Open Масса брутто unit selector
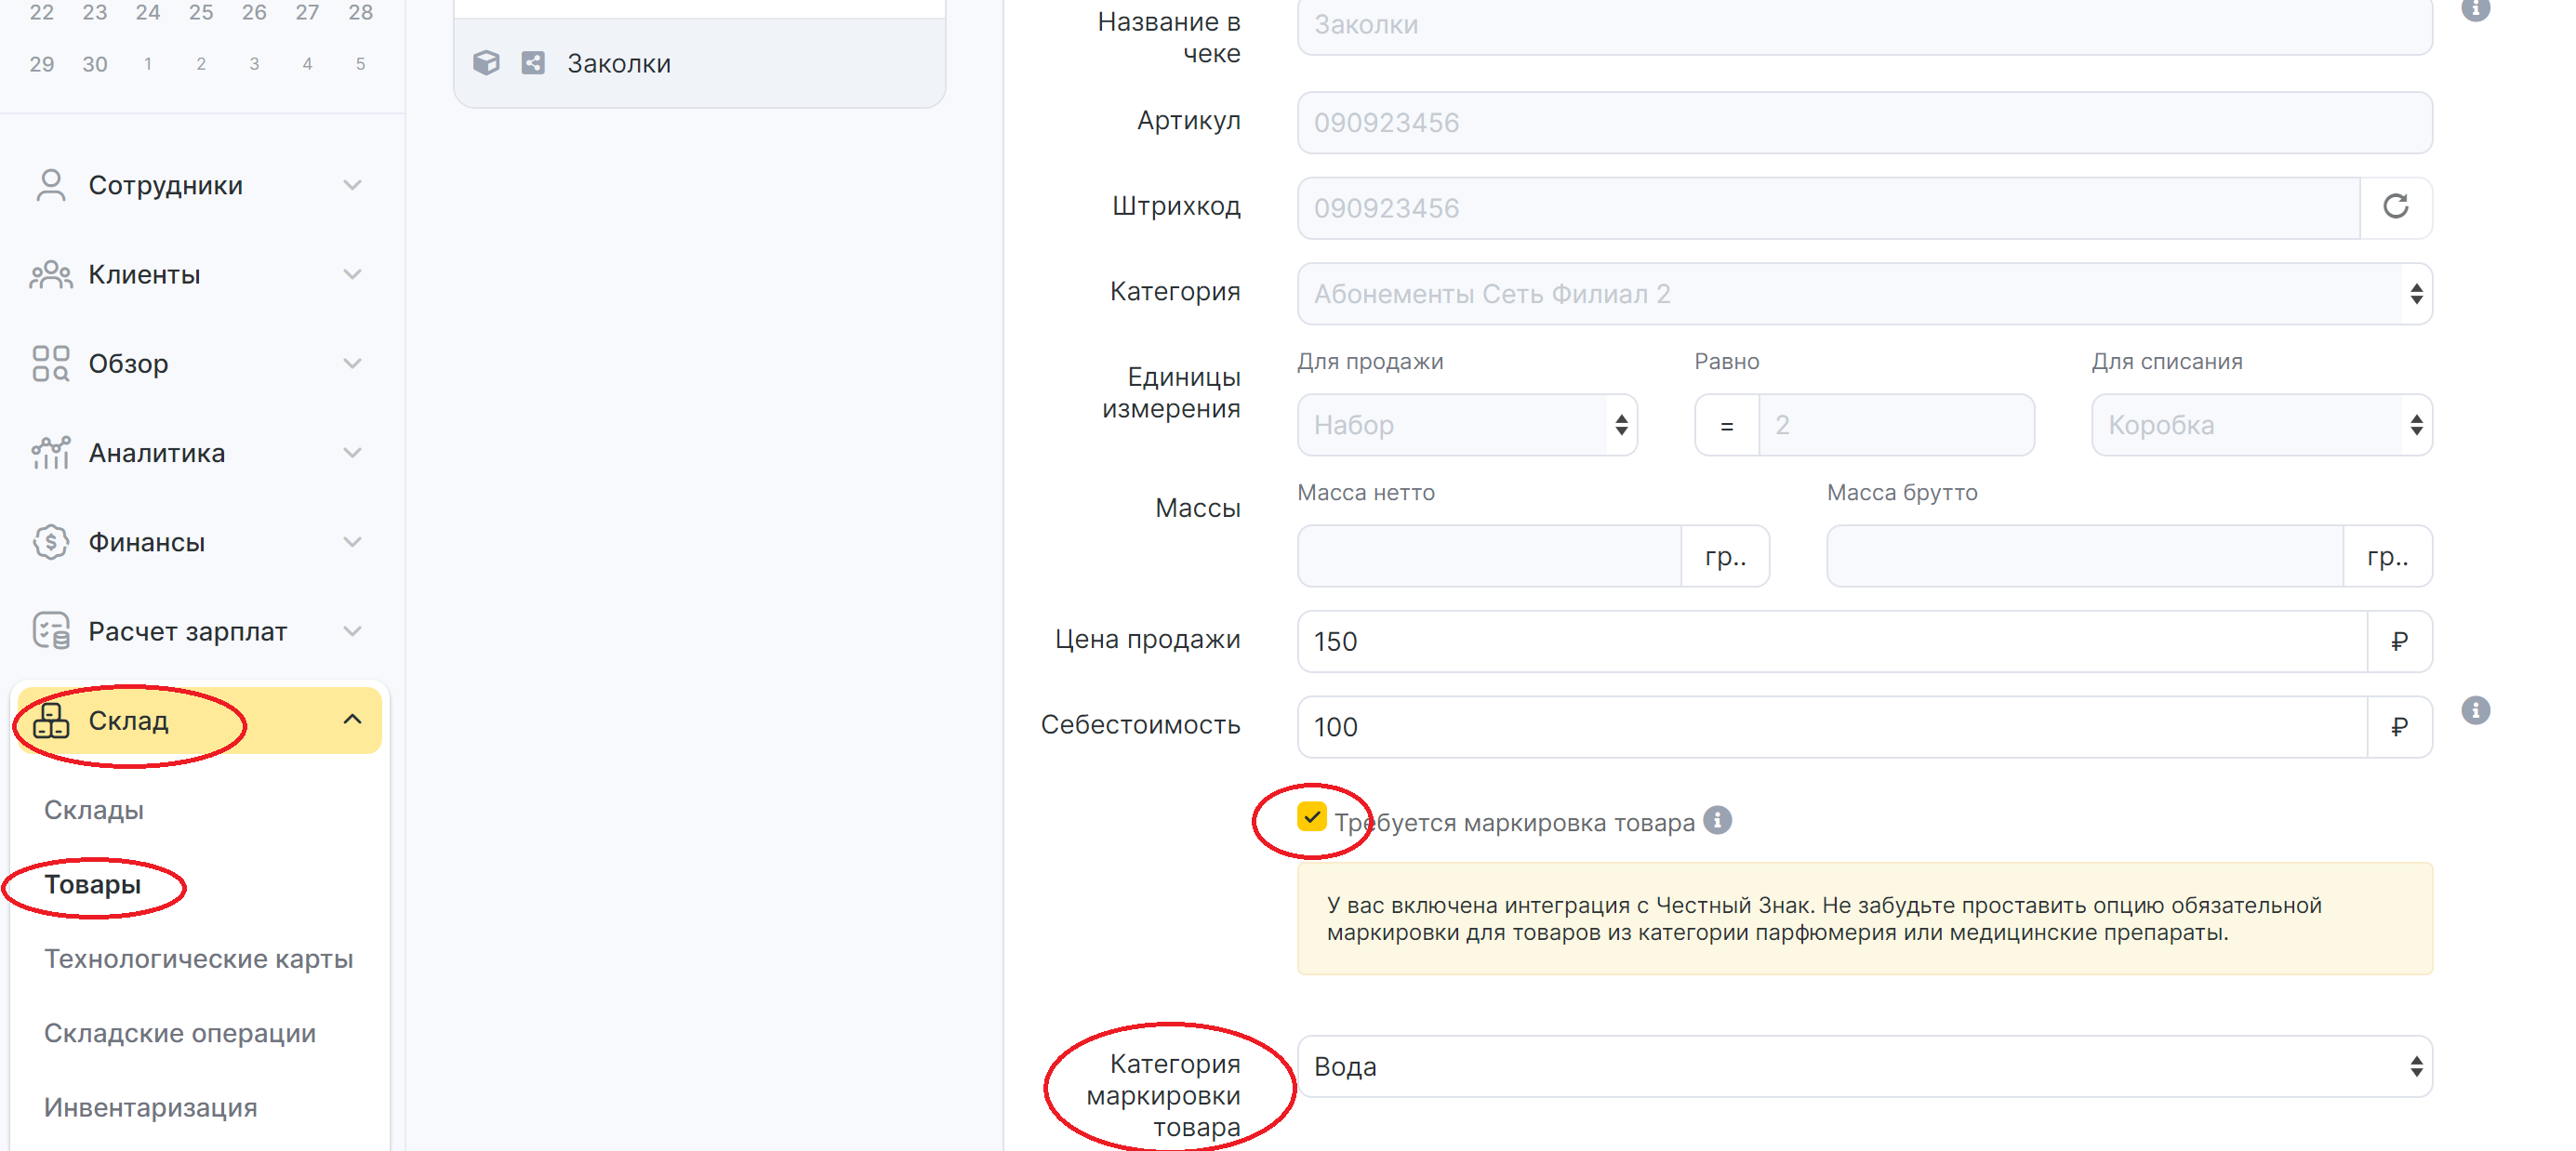2576x1151 pixels. pos(2387,556)
